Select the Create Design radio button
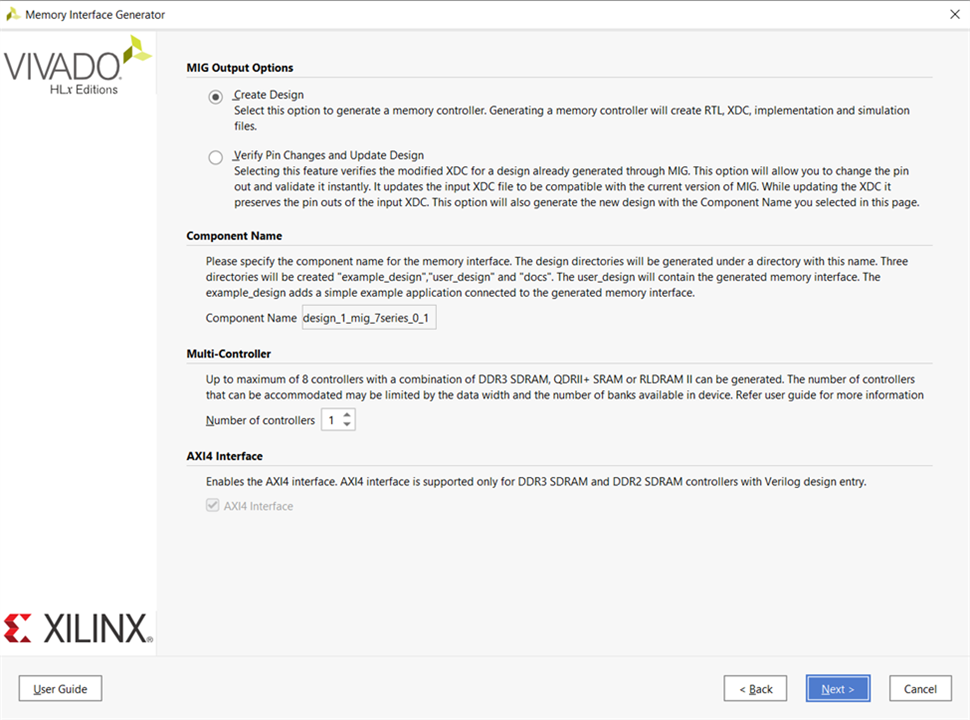The width and height of the screenshot is (970, 720). (215, 97)
